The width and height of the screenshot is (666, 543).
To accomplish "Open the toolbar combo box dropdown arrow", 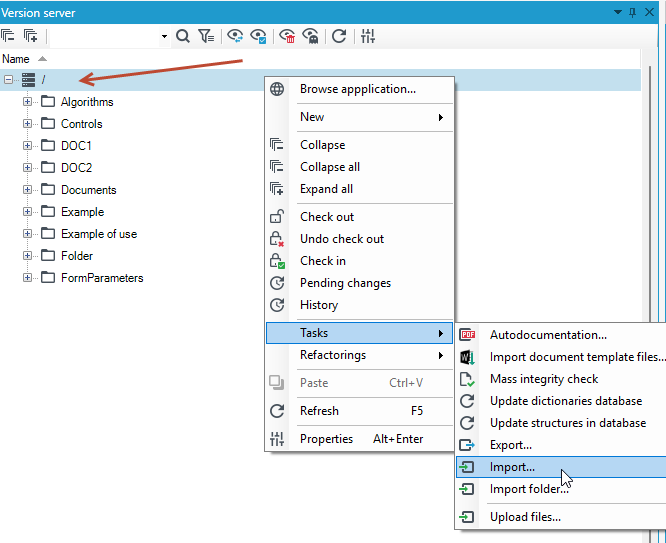I will (x=164, y=37).
